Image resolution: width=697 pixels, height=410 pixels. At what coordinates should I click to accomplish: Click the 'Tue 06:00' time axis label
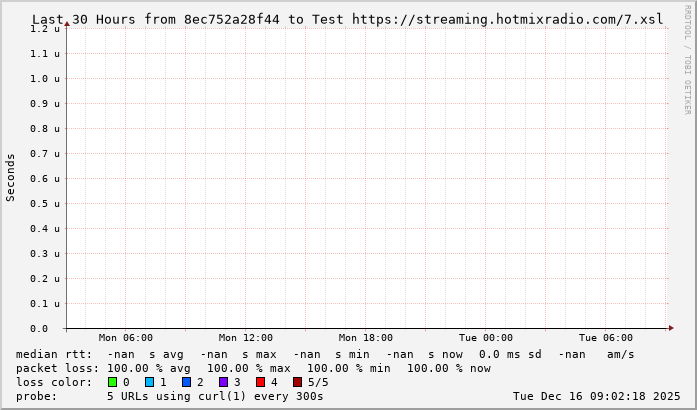[x=606, y=338]
